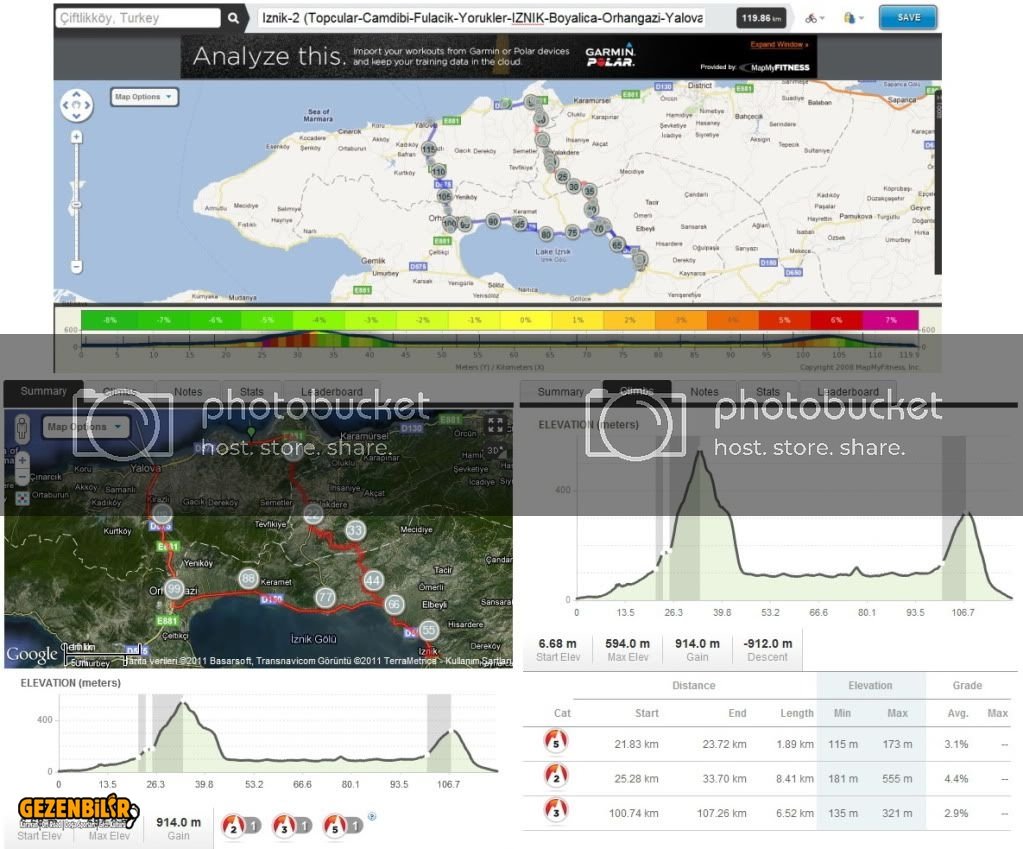This screenshot has width=1023, height=849.
Task: Open Map Options dropdown on the road map
Action: coord(144,97)
